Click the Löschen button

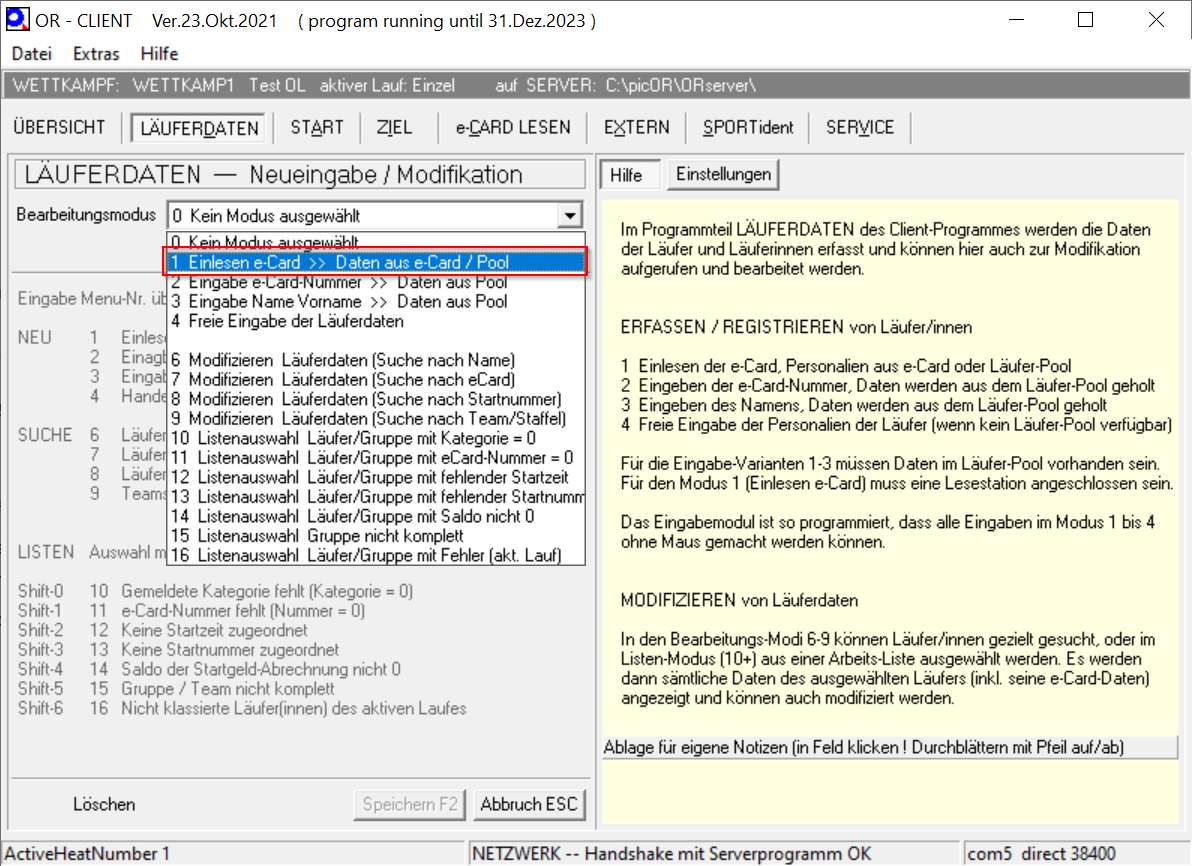pos(104,804)
